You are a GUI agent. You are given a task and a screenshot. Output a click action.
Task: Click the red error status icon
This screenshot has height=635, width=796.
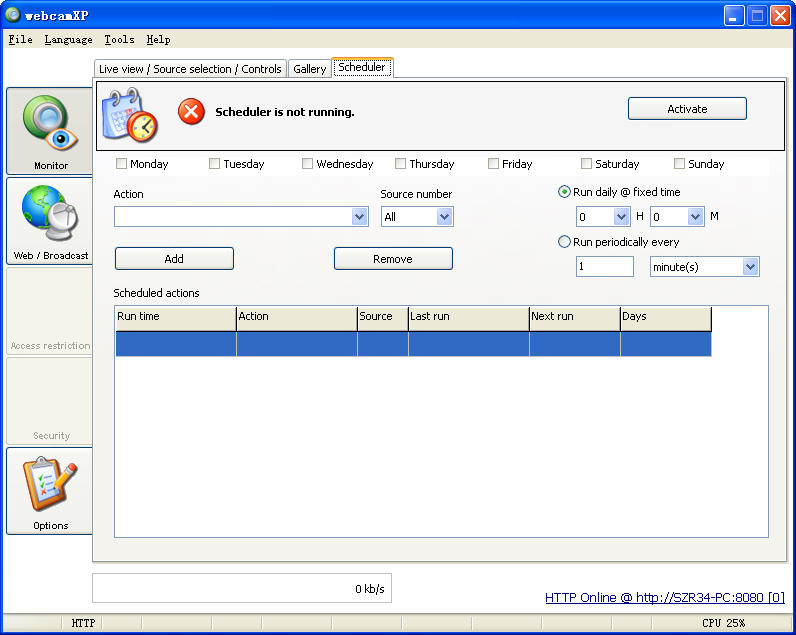point(191,112)
